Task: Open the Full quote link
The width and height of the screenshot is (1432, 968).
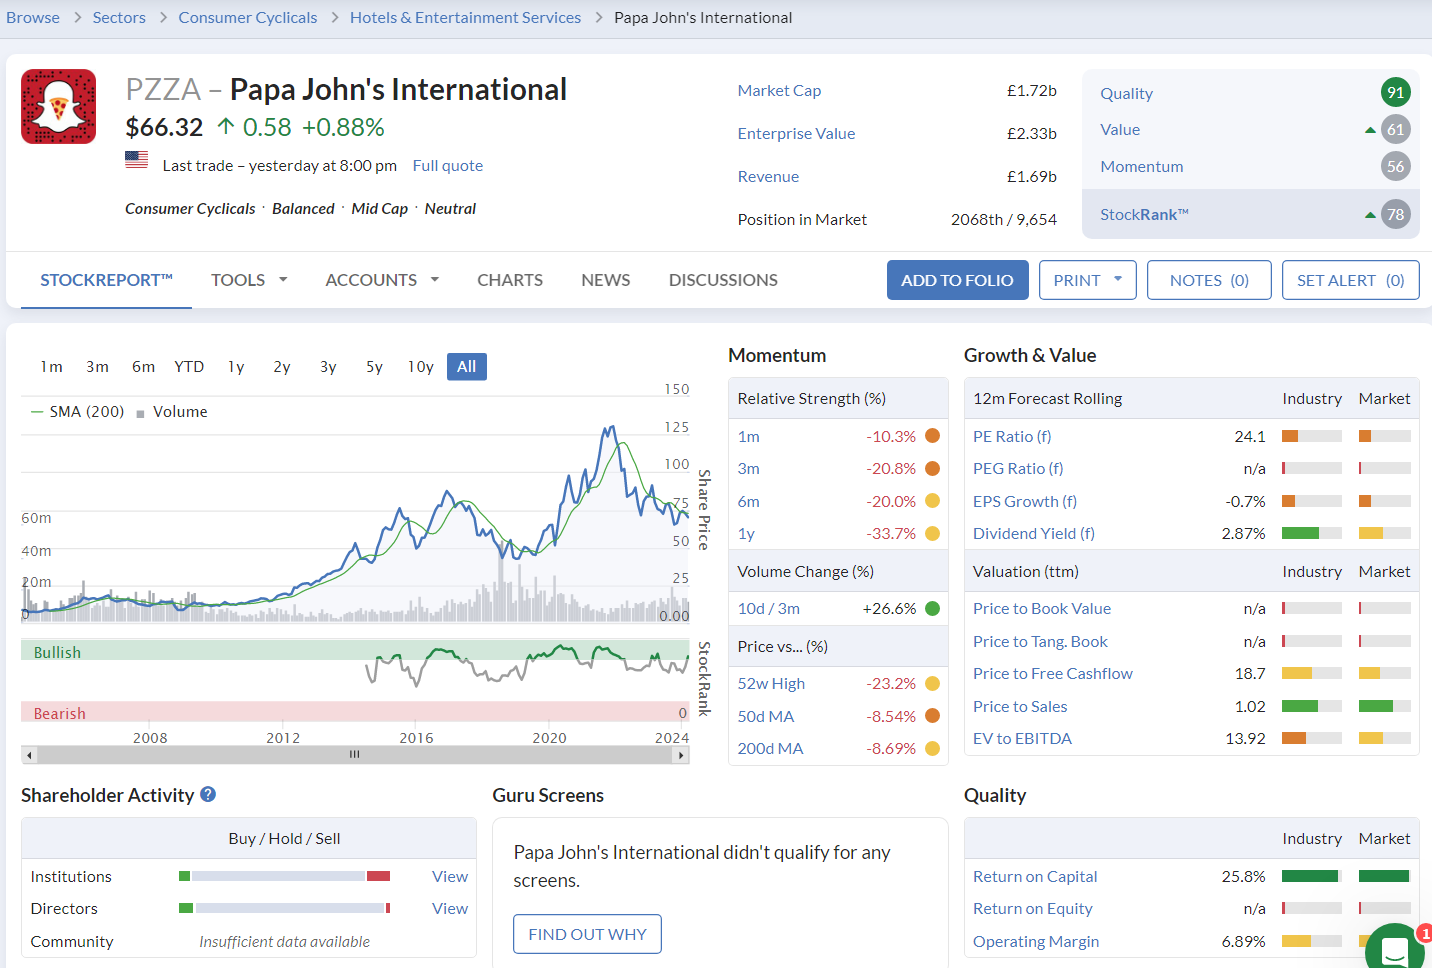Action: coord(448,166)
